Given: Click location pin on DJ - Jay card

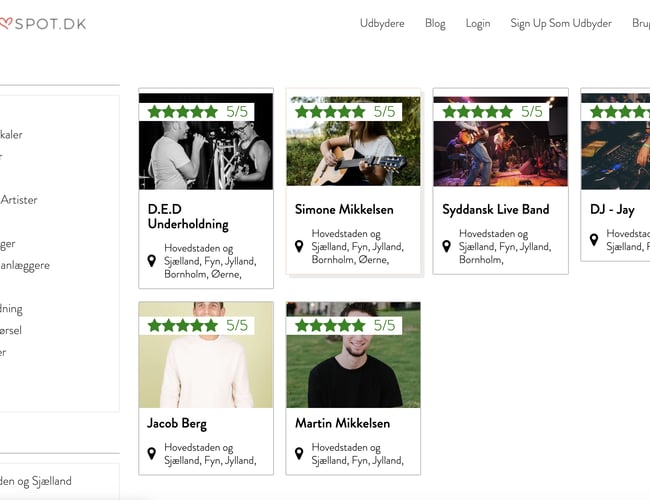Looking at the screenshot, I should [x=593, y=240].
